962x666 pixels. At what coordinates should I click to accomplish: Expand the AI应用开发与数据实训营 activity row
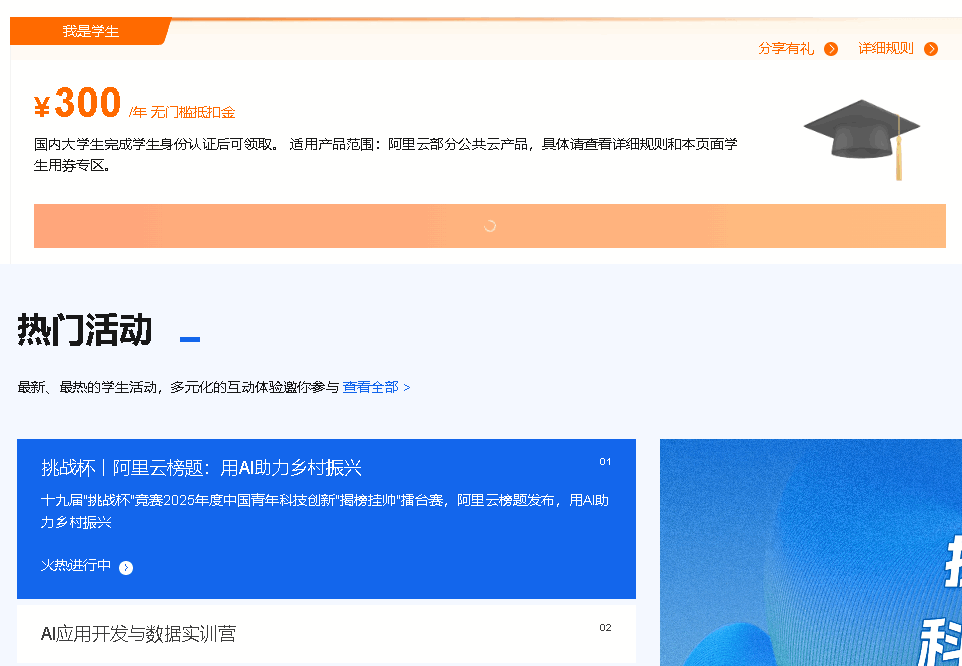(326, 633)
